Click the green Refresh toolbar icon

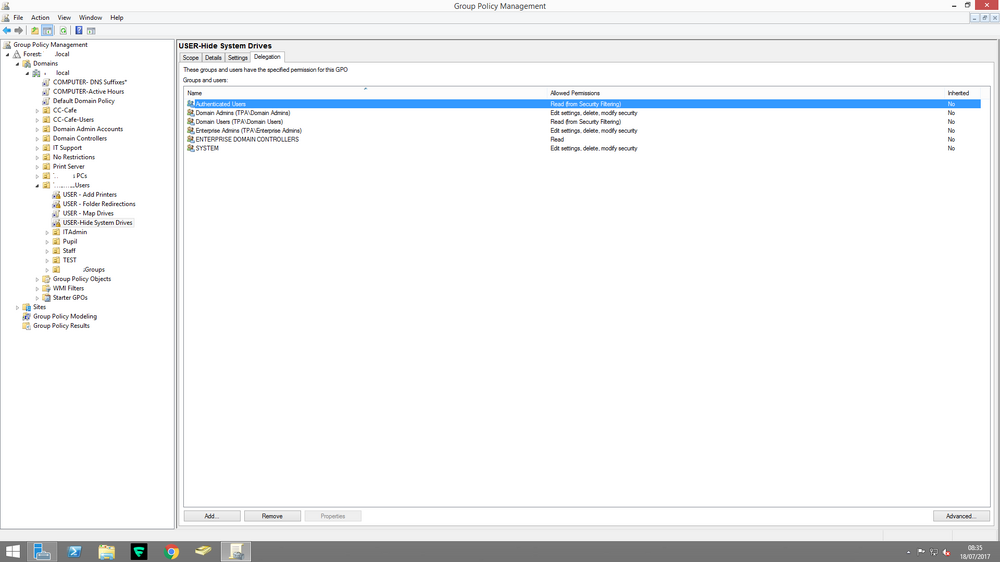pyautogui.click(x=63, y=31)
